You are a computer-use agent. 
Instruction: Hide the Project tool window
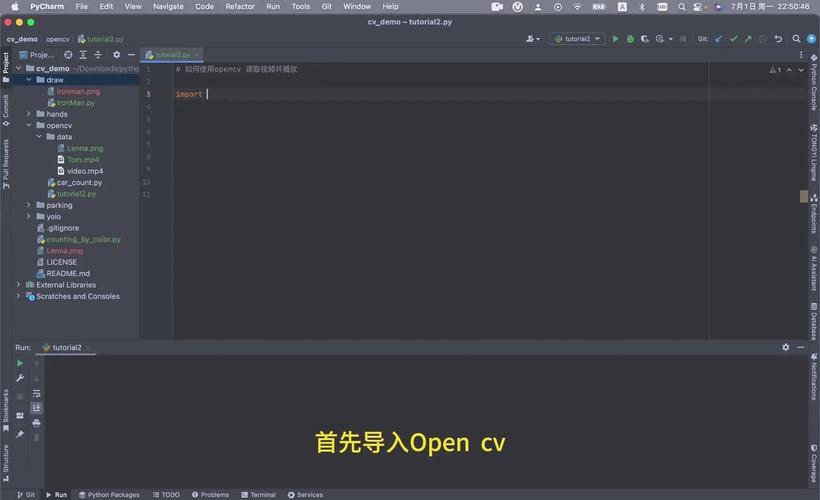[x=131, y=54]
